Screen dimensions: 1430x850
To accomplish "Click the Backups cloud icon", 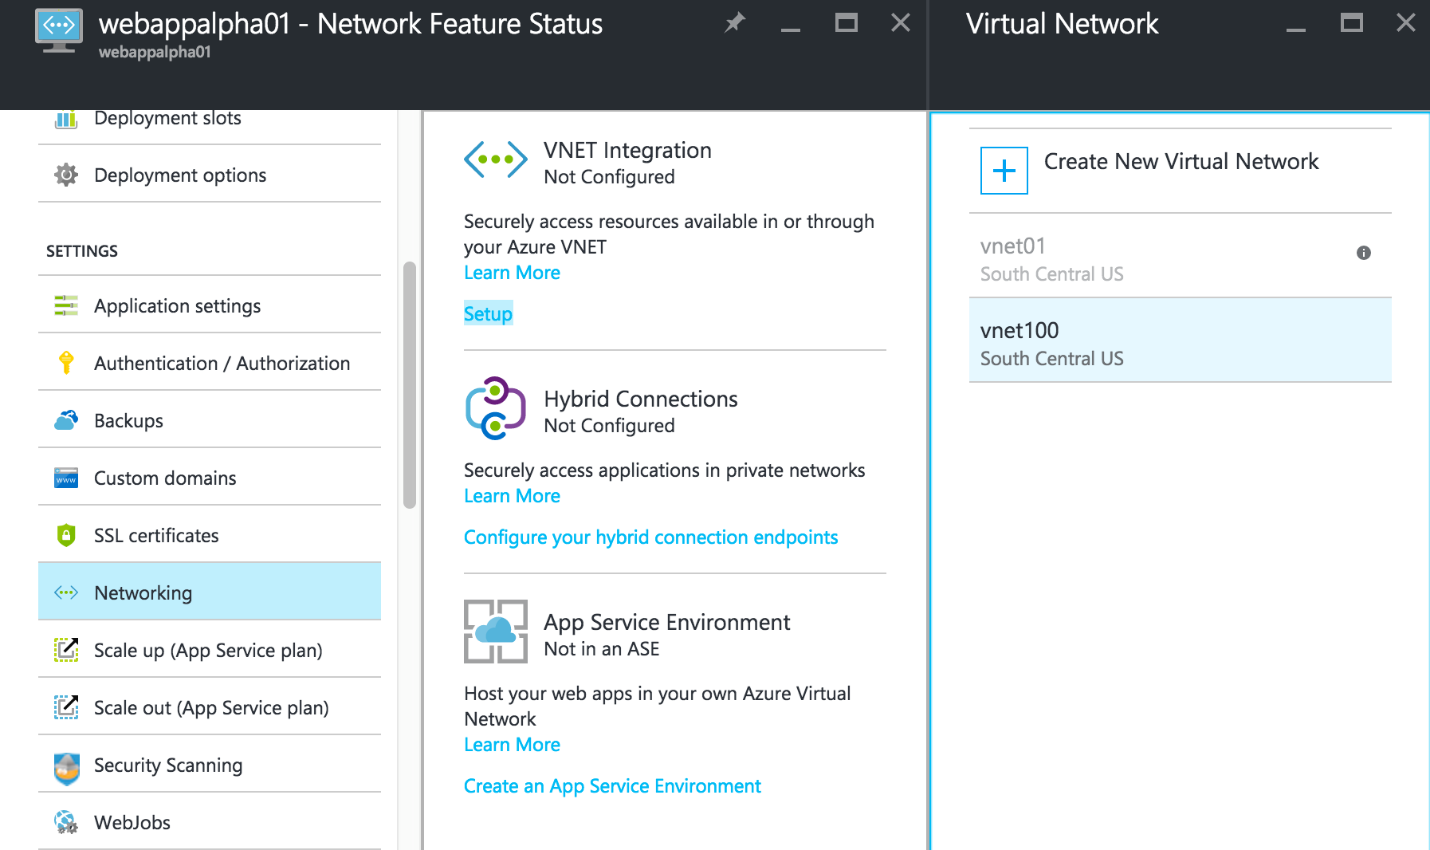I will click(x=66, y=421).
